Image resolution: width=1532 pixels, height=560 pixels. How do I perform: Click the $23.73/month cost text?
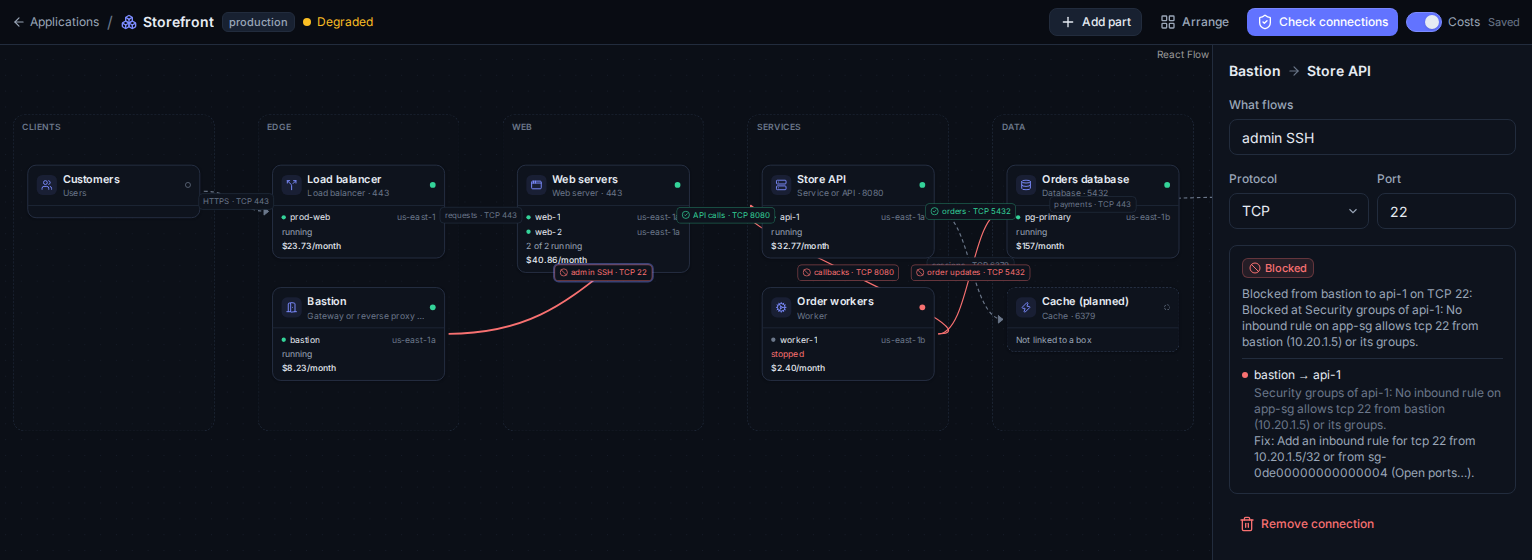[309, 246]
